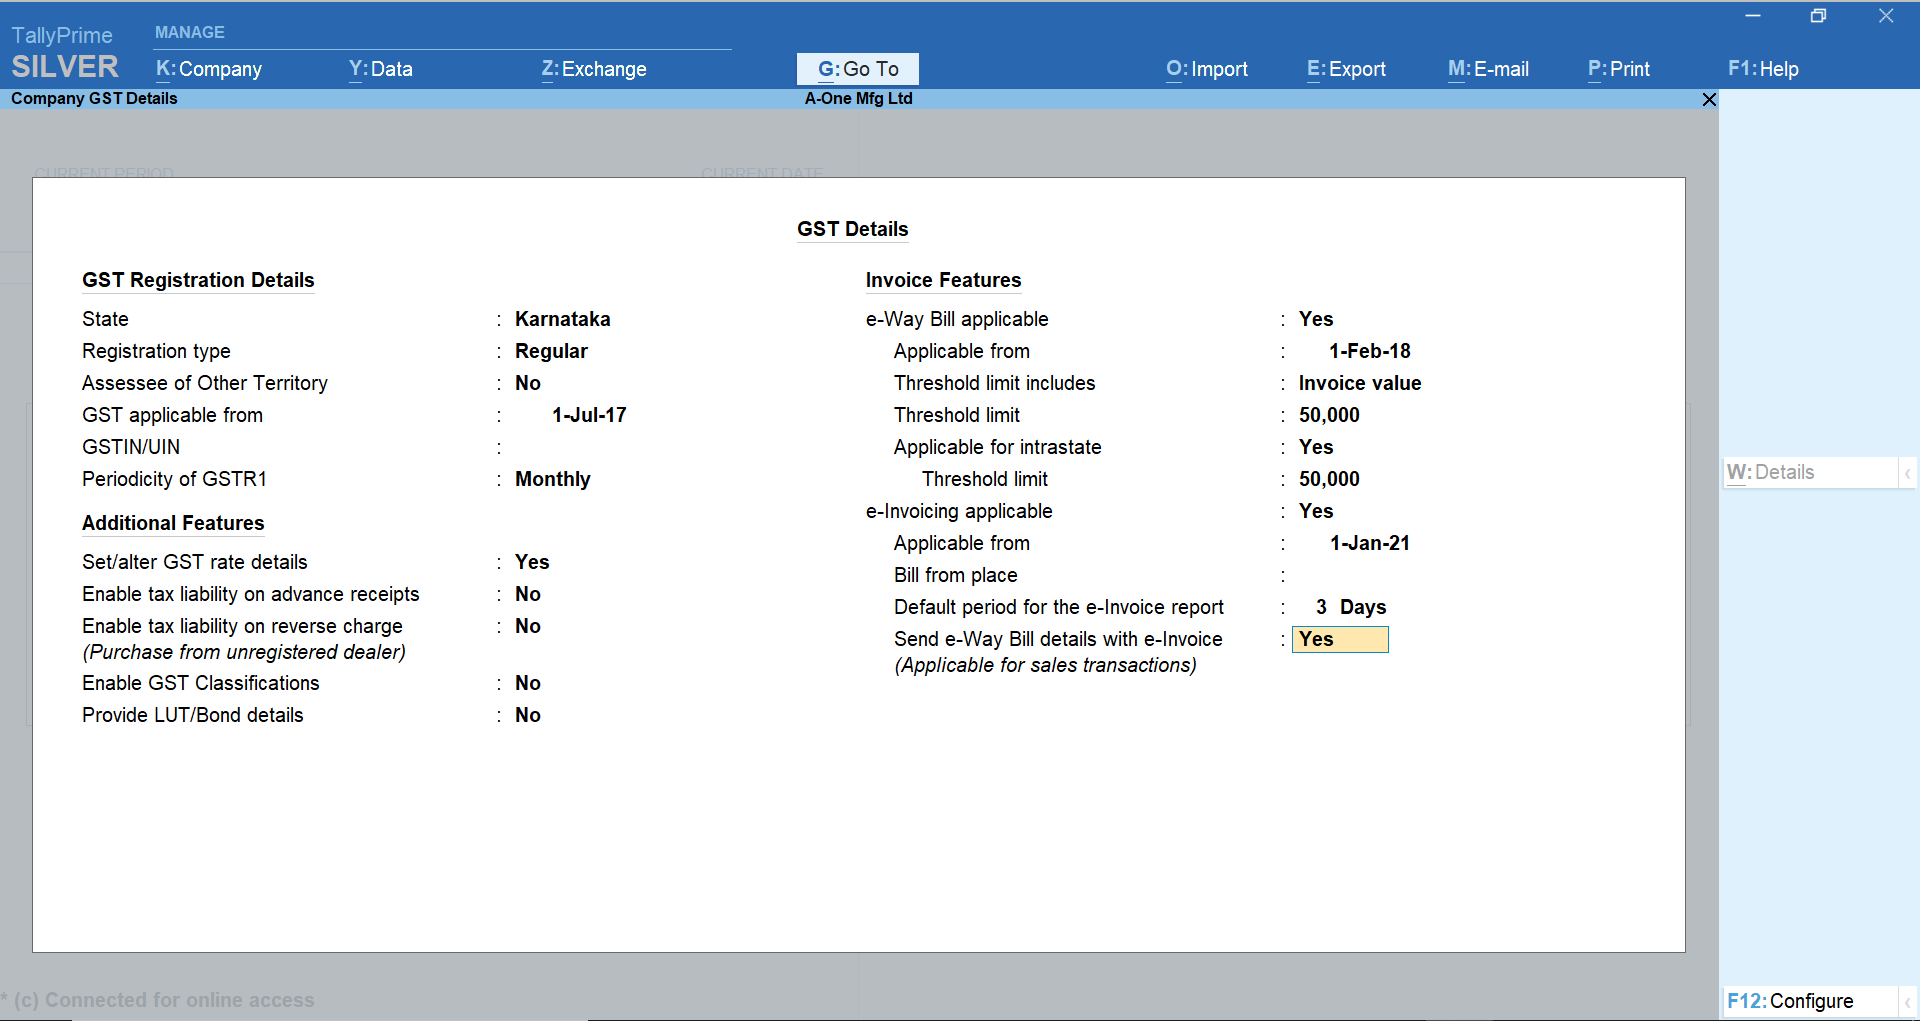Toggle Enable GST Classifications setting
The image size is (1920, 1021).
528,683
